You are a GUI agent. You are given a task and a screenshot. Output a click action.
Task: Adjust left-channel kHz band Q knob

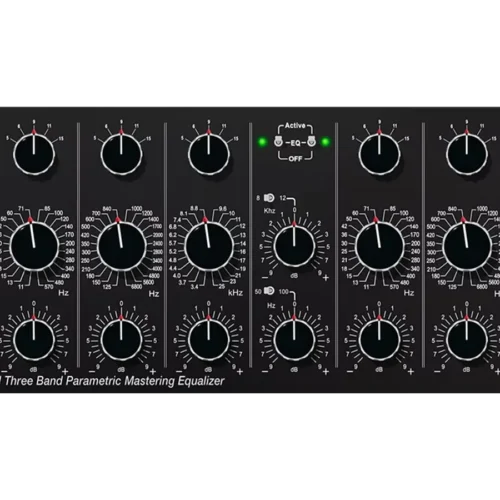pyautogui.click(x=209, y=154)
